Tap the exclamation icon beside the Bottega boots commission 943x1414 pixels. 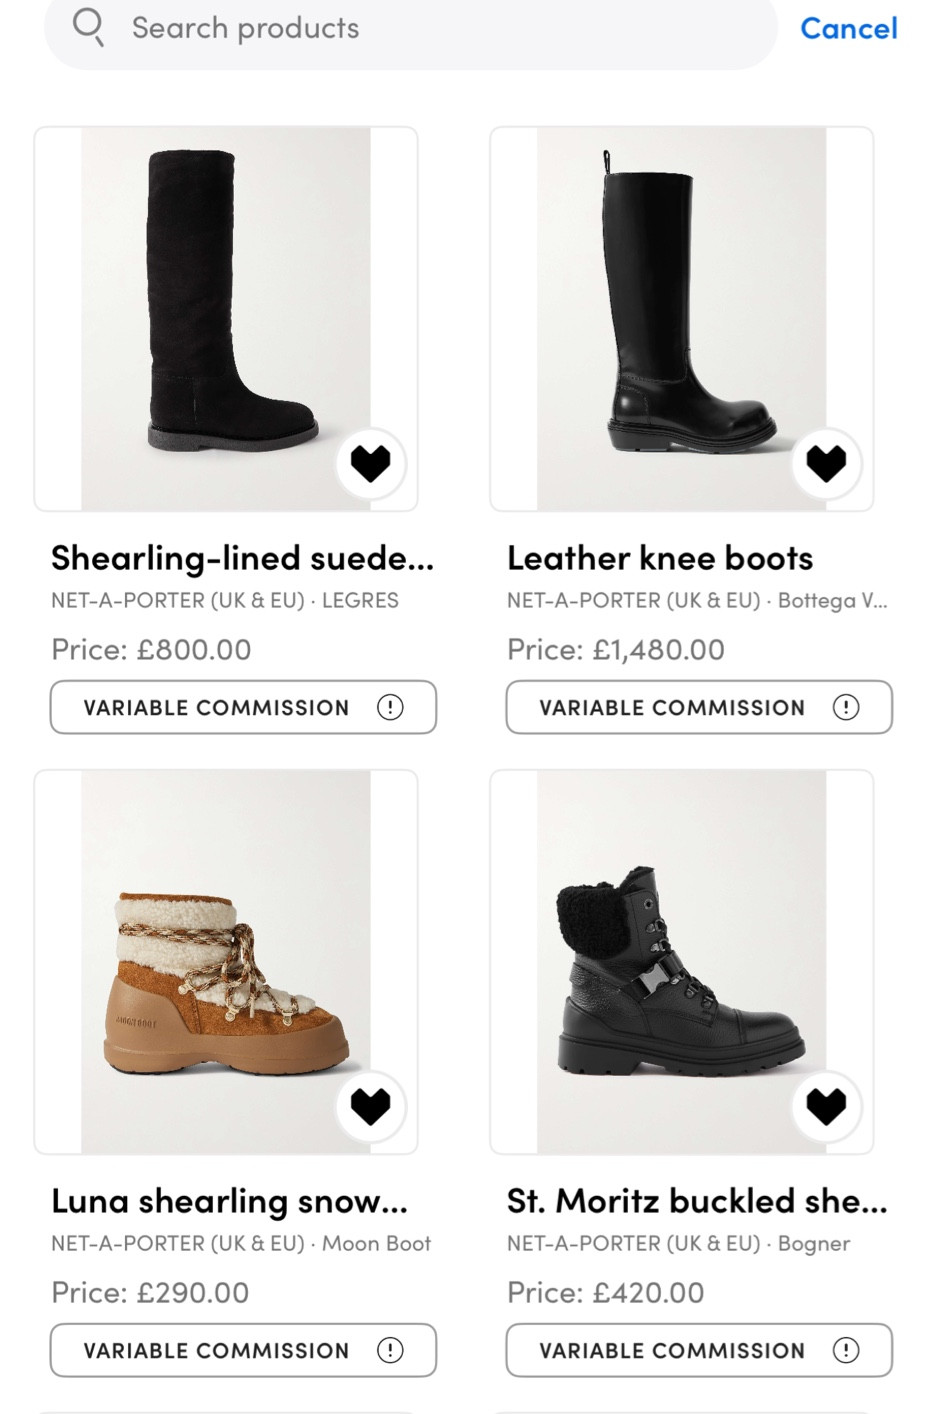(846, 707)
